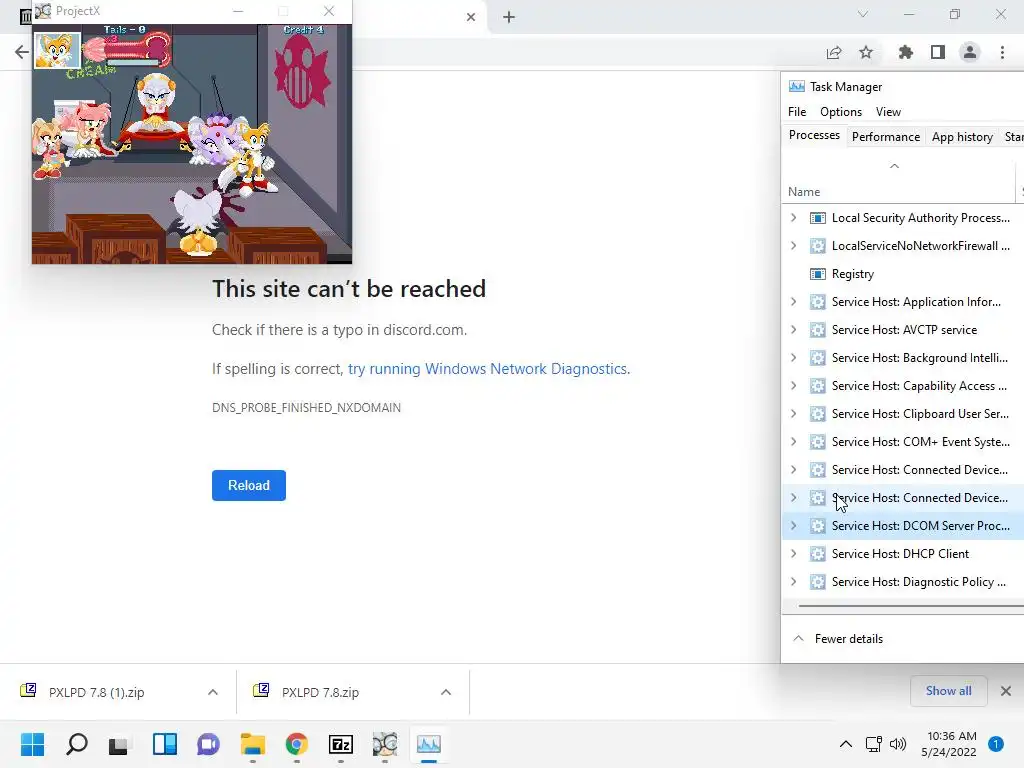
Task: Open the View menu in Task Manager
Action: coord(888,112)
